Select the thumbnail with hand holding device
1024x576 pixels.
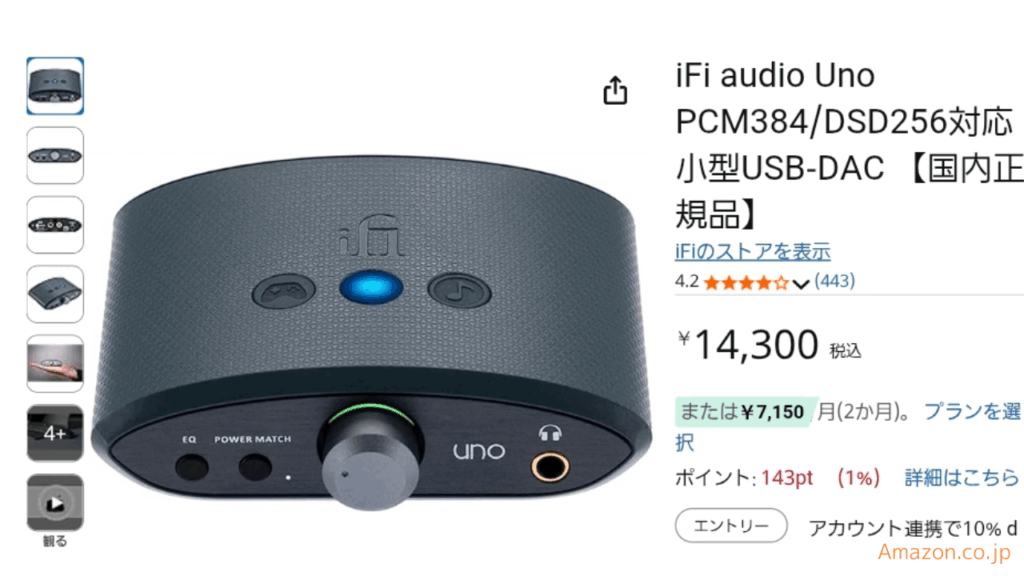point(55,364)
